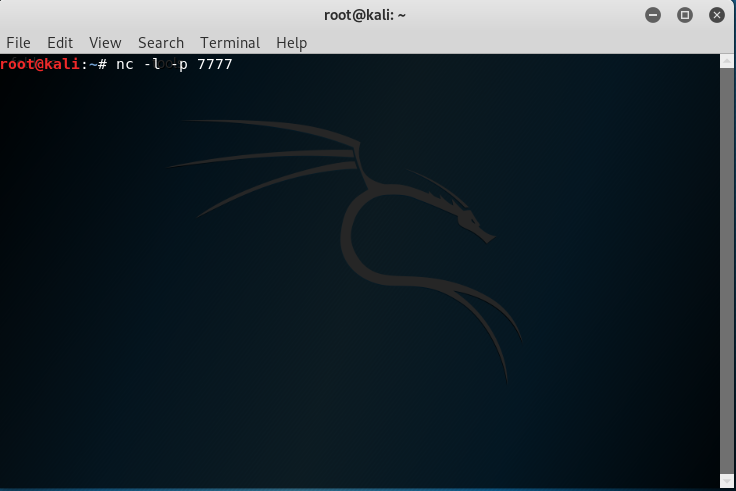This screenshot has width=736, height=491.
Task: Click the scrollbar up arrow
Action: (x=727, y=61)
